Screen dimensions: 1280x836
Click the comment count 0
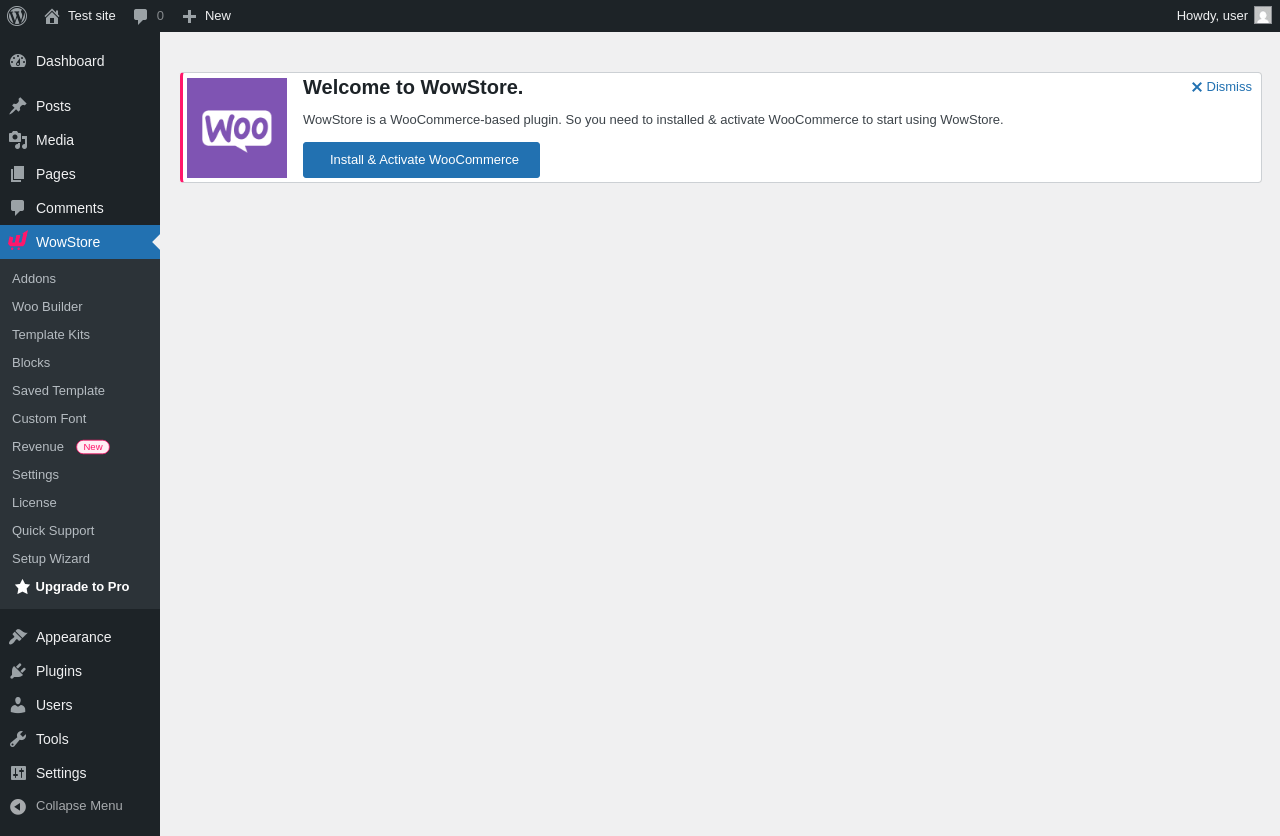(x=160, y=16)
